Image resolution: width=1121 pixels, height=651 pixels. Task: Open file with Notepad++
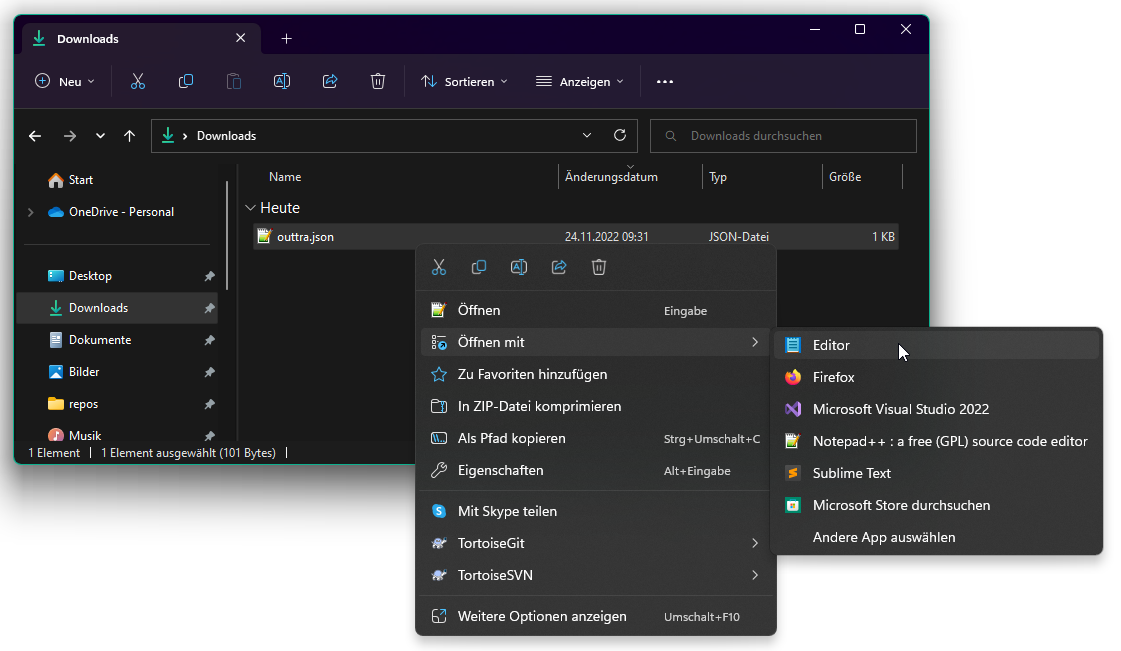937,442
